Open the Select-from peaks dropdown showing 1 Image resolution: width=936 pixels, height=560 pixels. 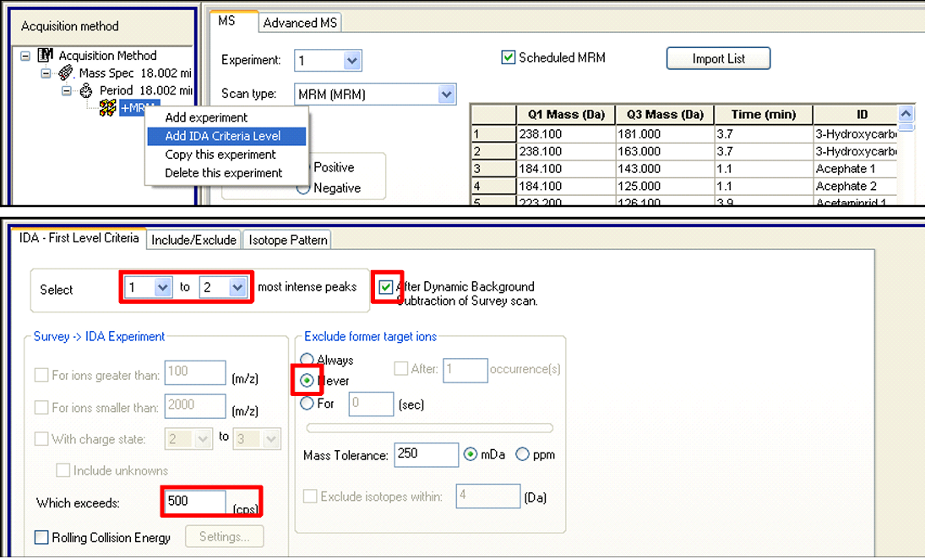[162, 288]
